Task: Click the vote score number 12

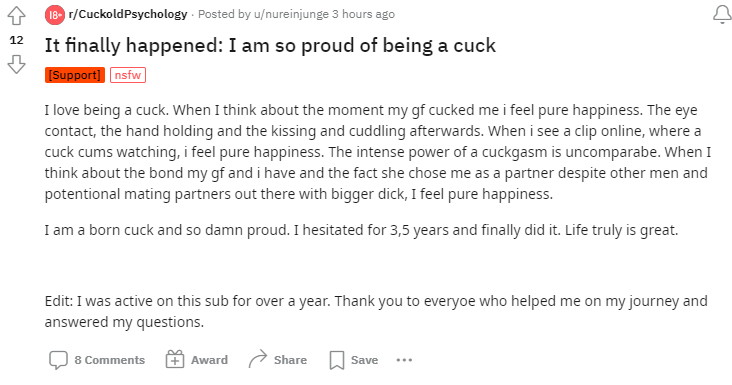Action: coord(16,40)
